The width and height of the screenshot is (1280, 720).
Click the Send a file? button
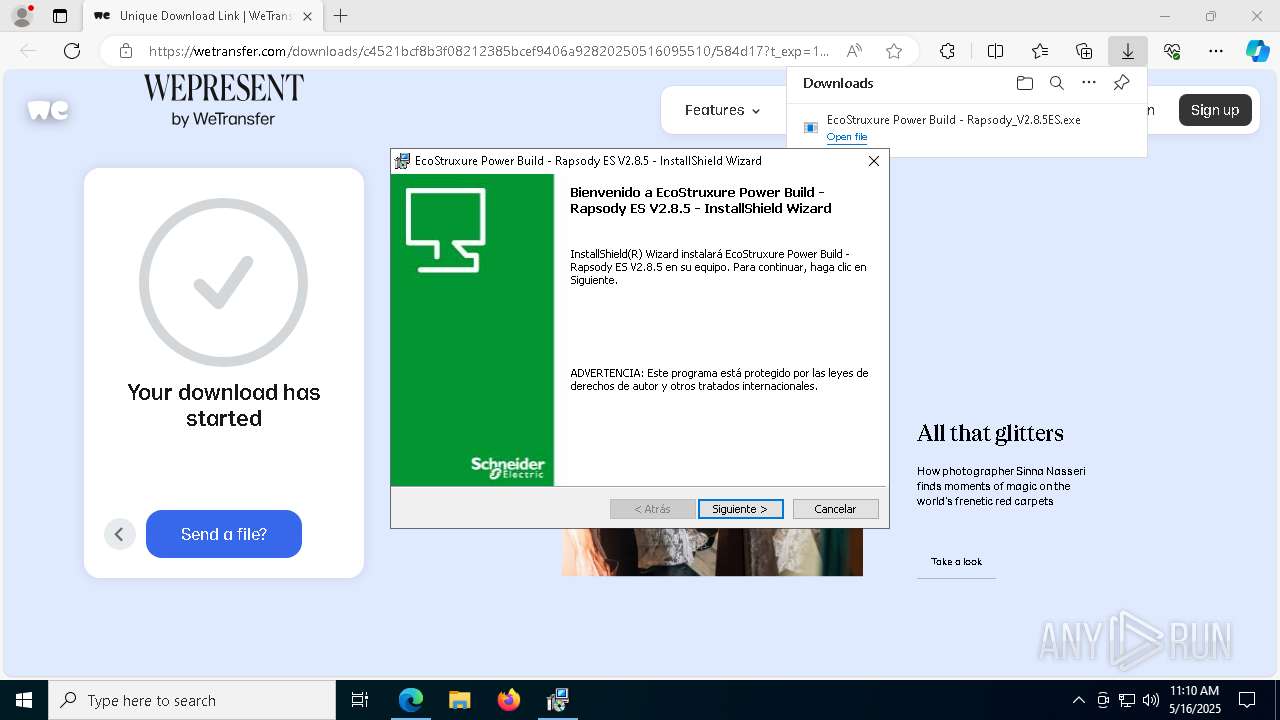[x=224, y=534]
